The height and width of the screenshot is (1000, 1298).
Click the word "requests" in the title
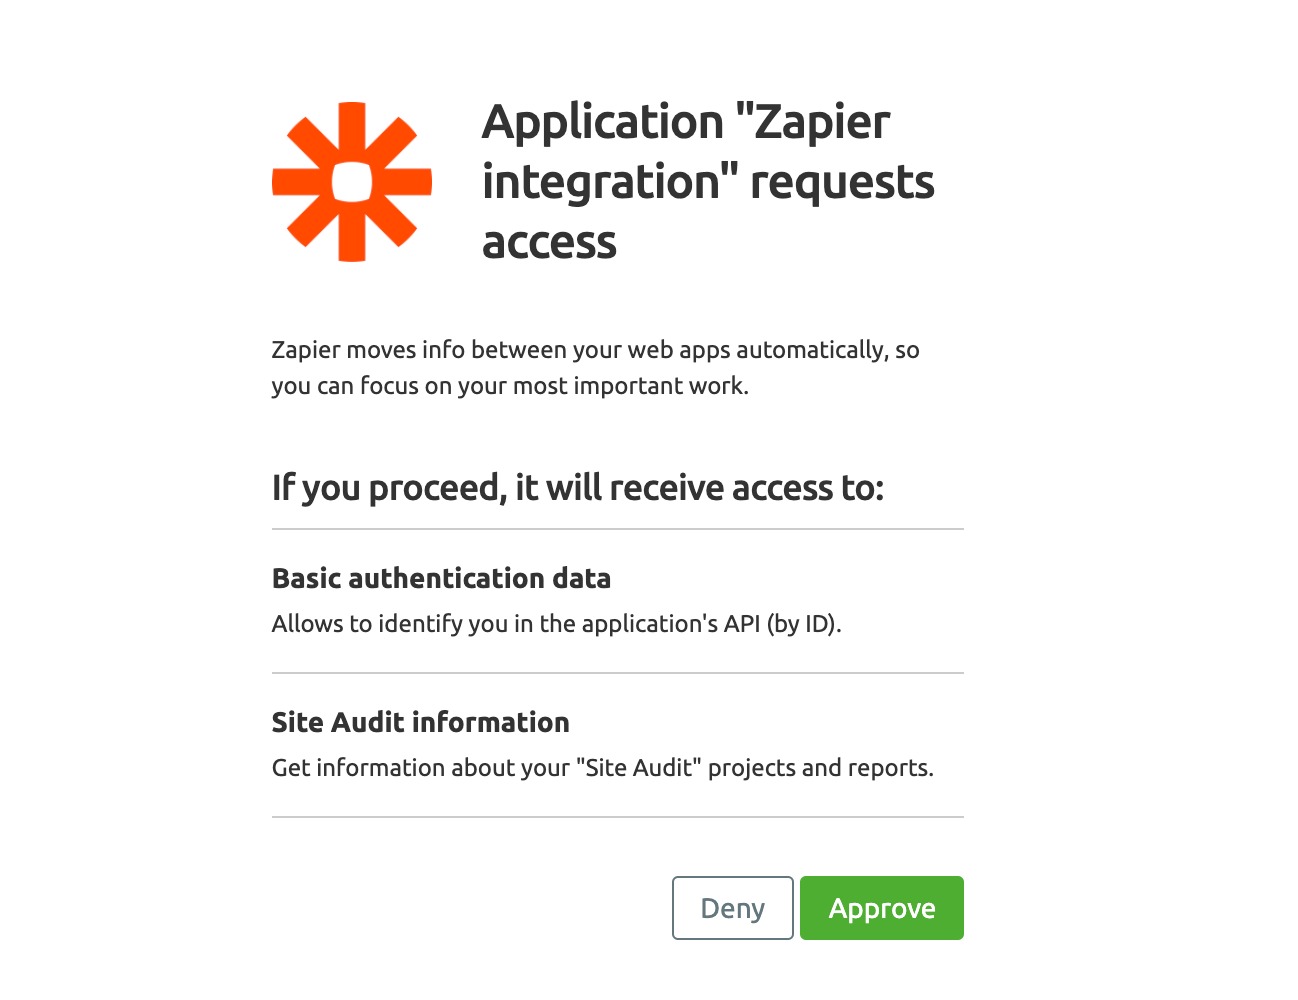click(x=842, y=183)
